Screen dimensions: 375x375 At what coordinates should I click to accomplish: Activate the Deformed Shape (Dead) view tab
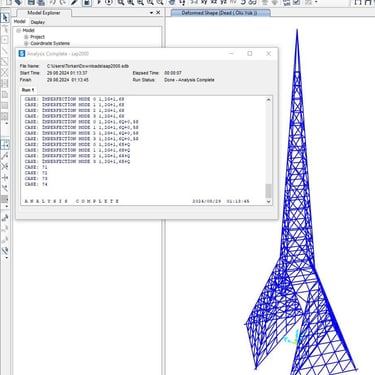point(220,13)
